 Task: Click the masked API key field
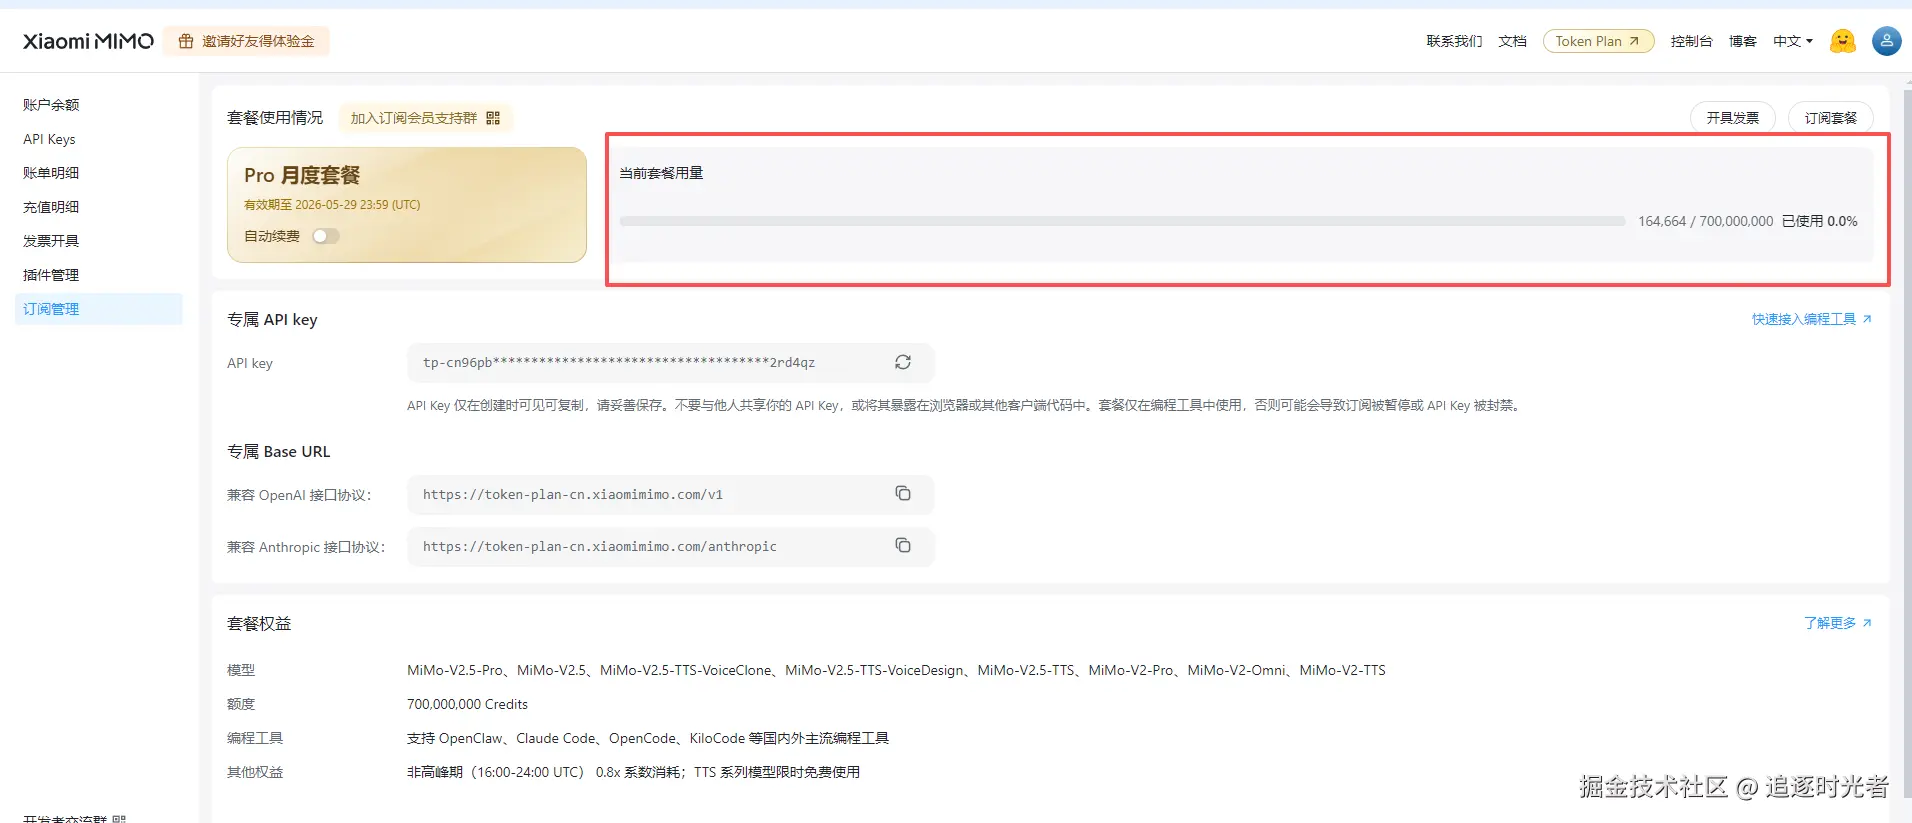pos(670,363)
